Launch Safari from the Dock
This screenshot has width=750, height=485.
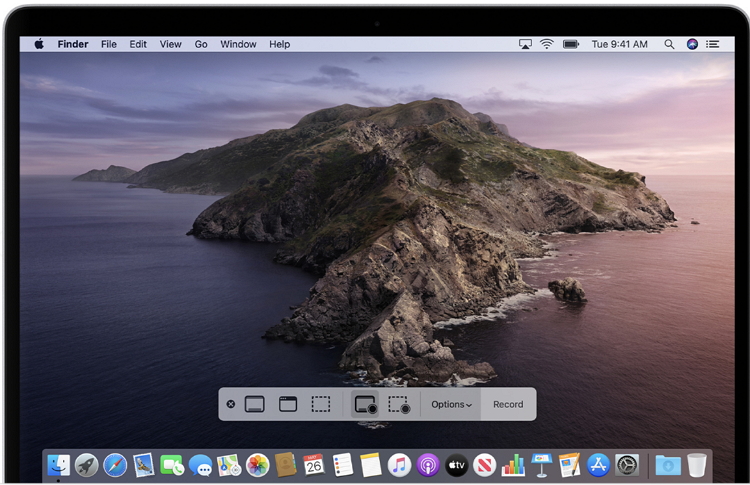115,465
